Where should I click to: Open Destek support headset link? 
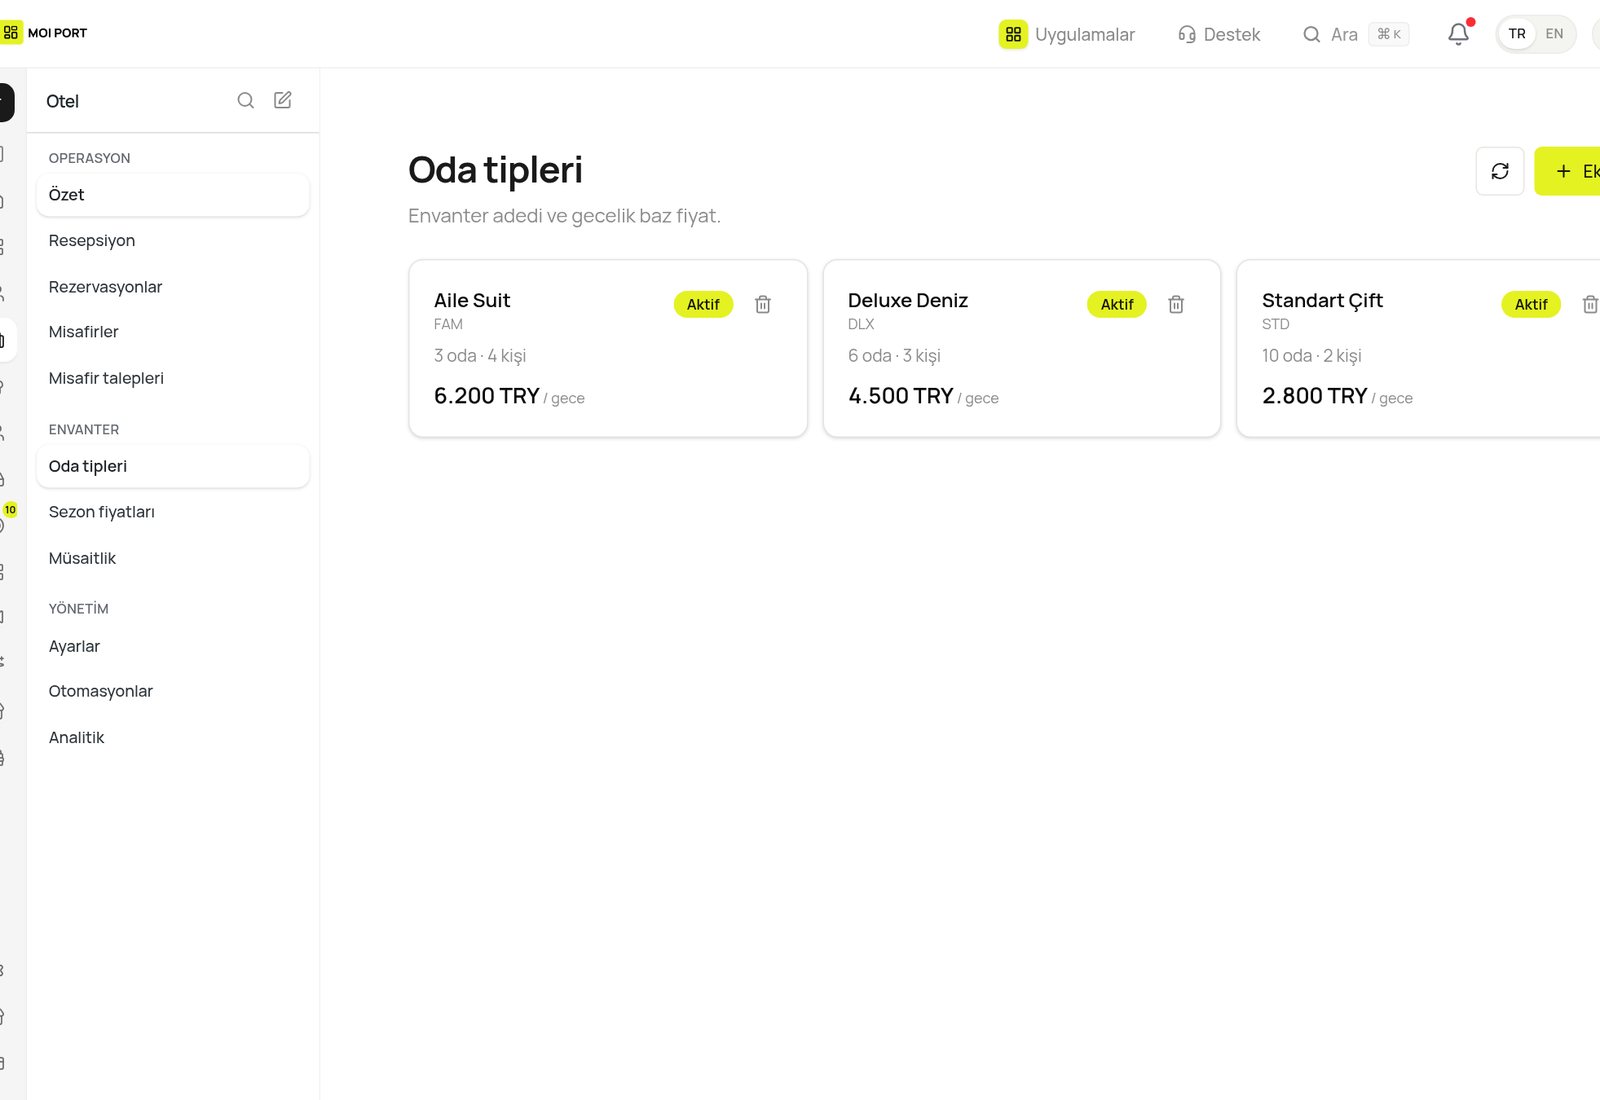(x=1219, y=34)
